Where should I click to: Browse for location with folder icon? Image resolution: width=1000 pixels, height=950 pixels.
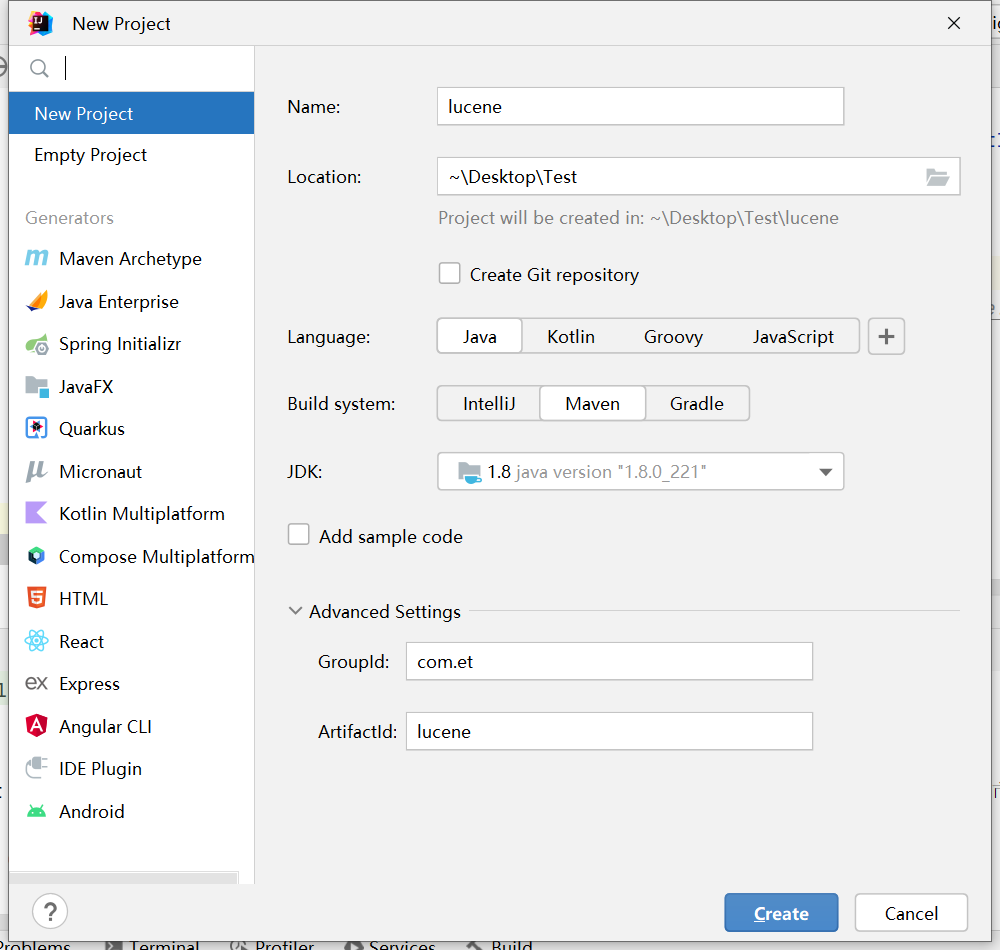point(937,177)
